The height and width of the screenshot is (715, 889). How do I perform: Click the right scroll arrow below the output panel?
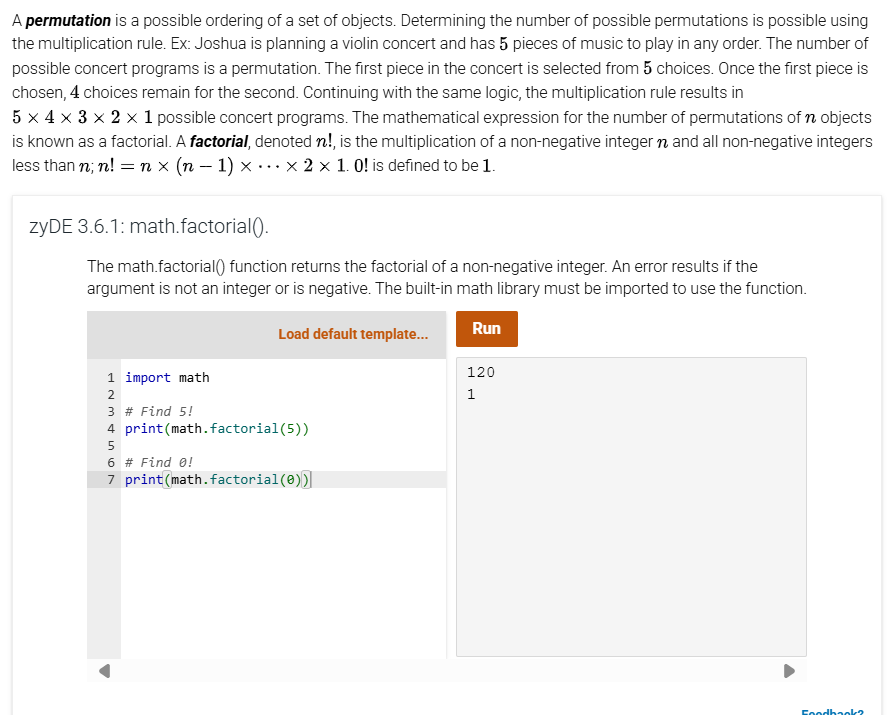(790, 671)
